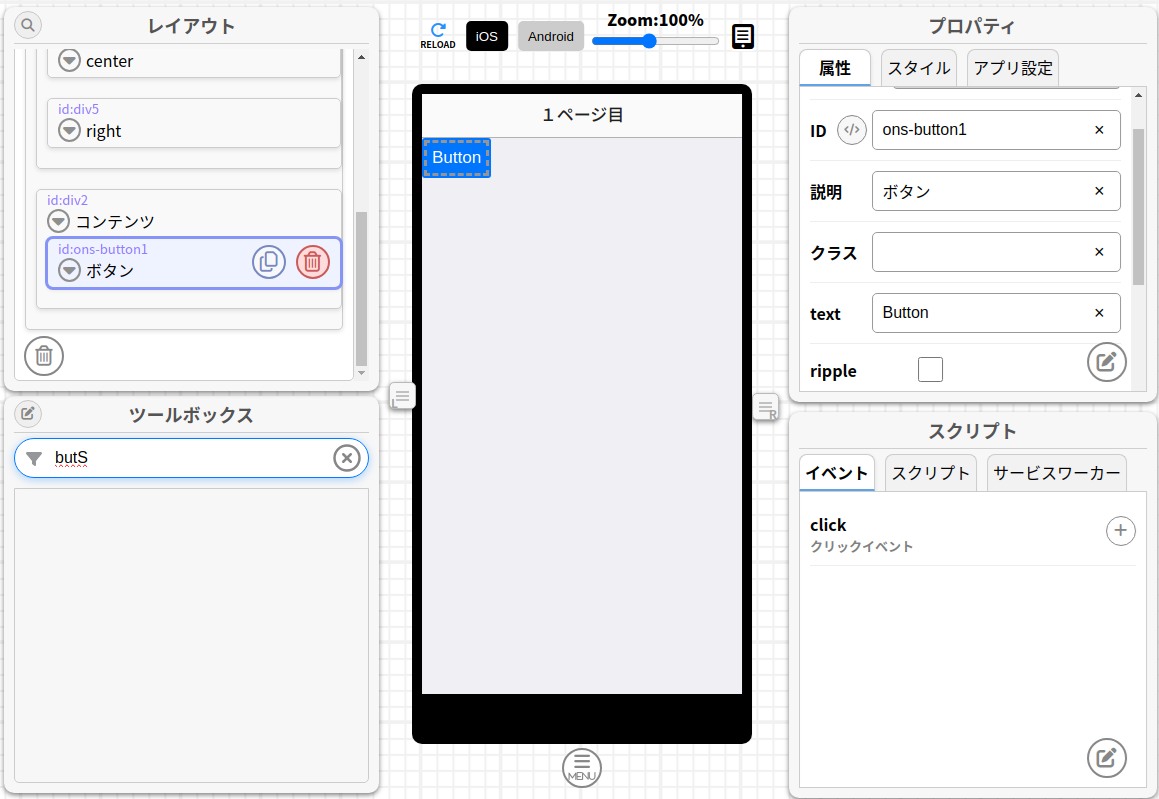Open the page list icon beside the zoom slider
1159x799 pixels.
742,36
